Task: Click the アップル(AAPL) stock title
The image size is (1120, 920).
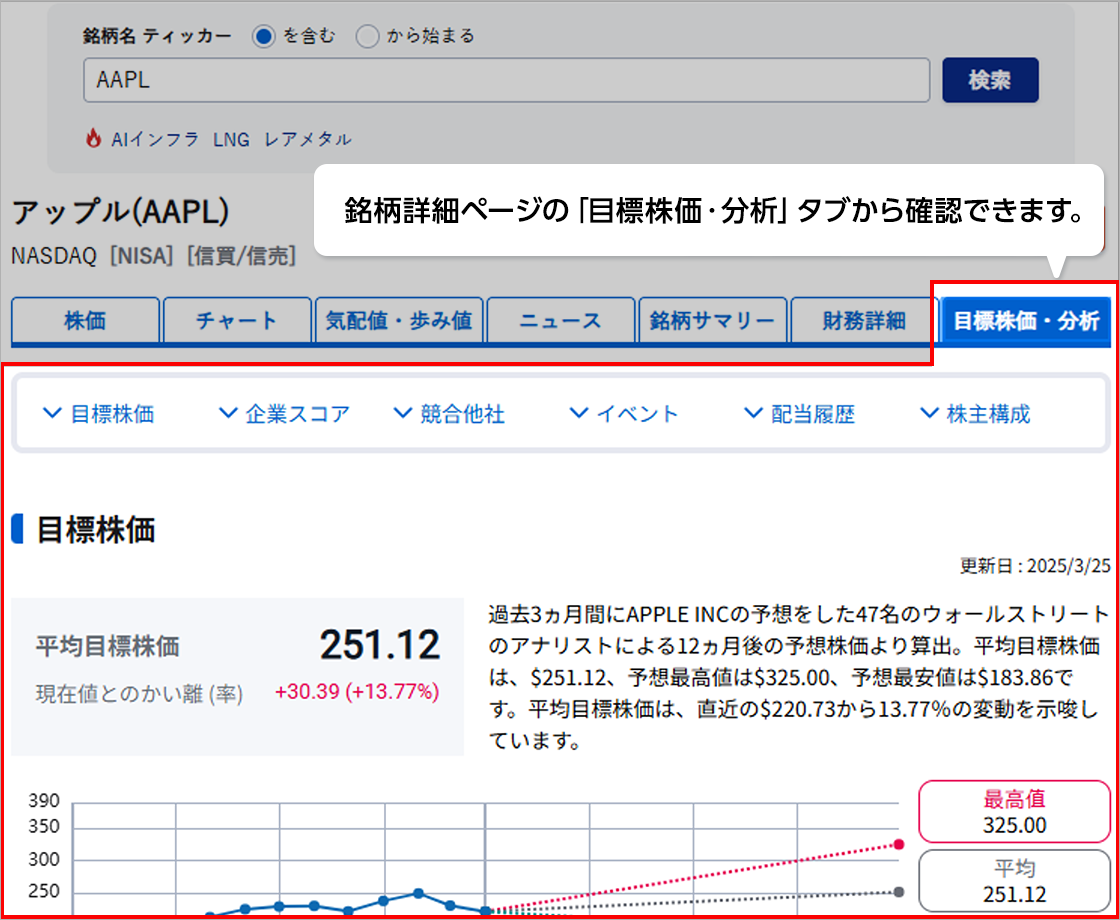Action: pos(121,214)
